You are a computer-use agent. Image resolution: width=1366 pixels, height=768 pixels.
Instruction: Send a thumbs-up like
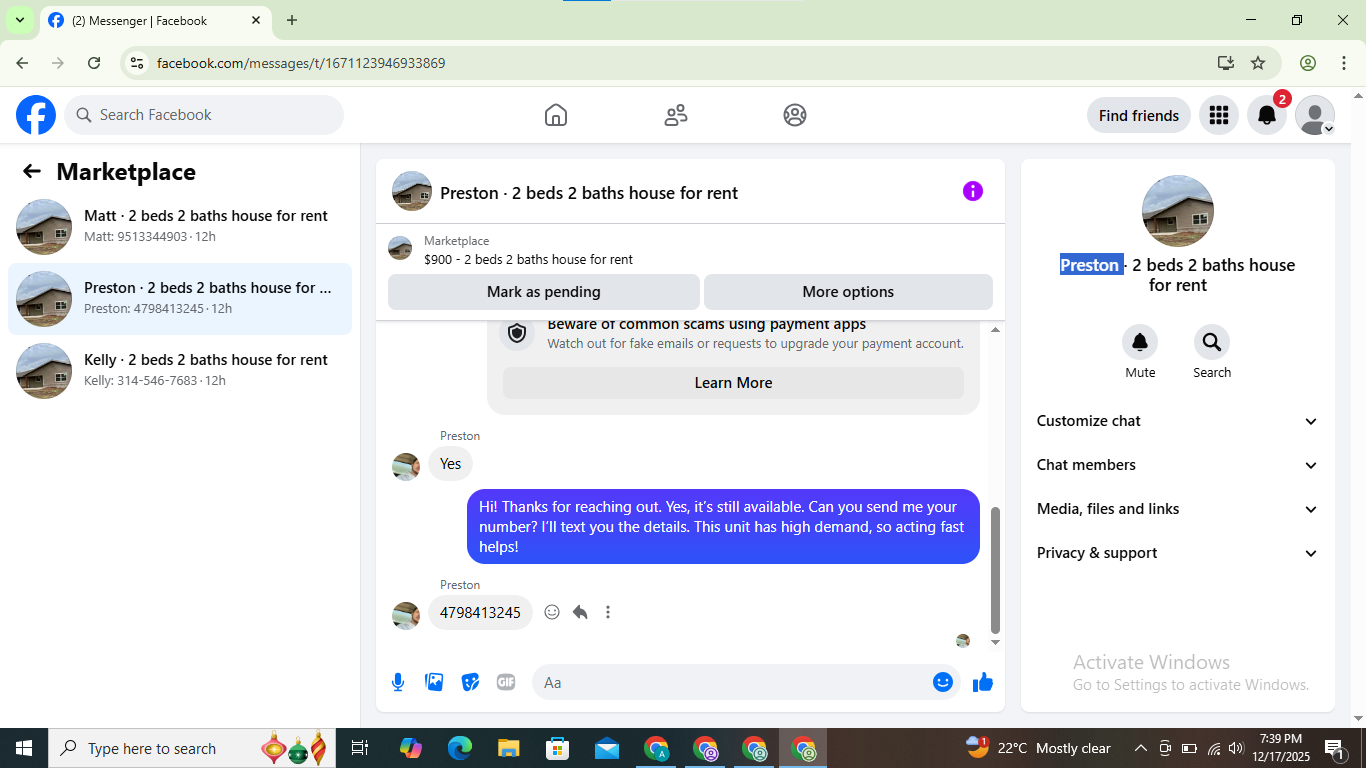tap(983, 682)
